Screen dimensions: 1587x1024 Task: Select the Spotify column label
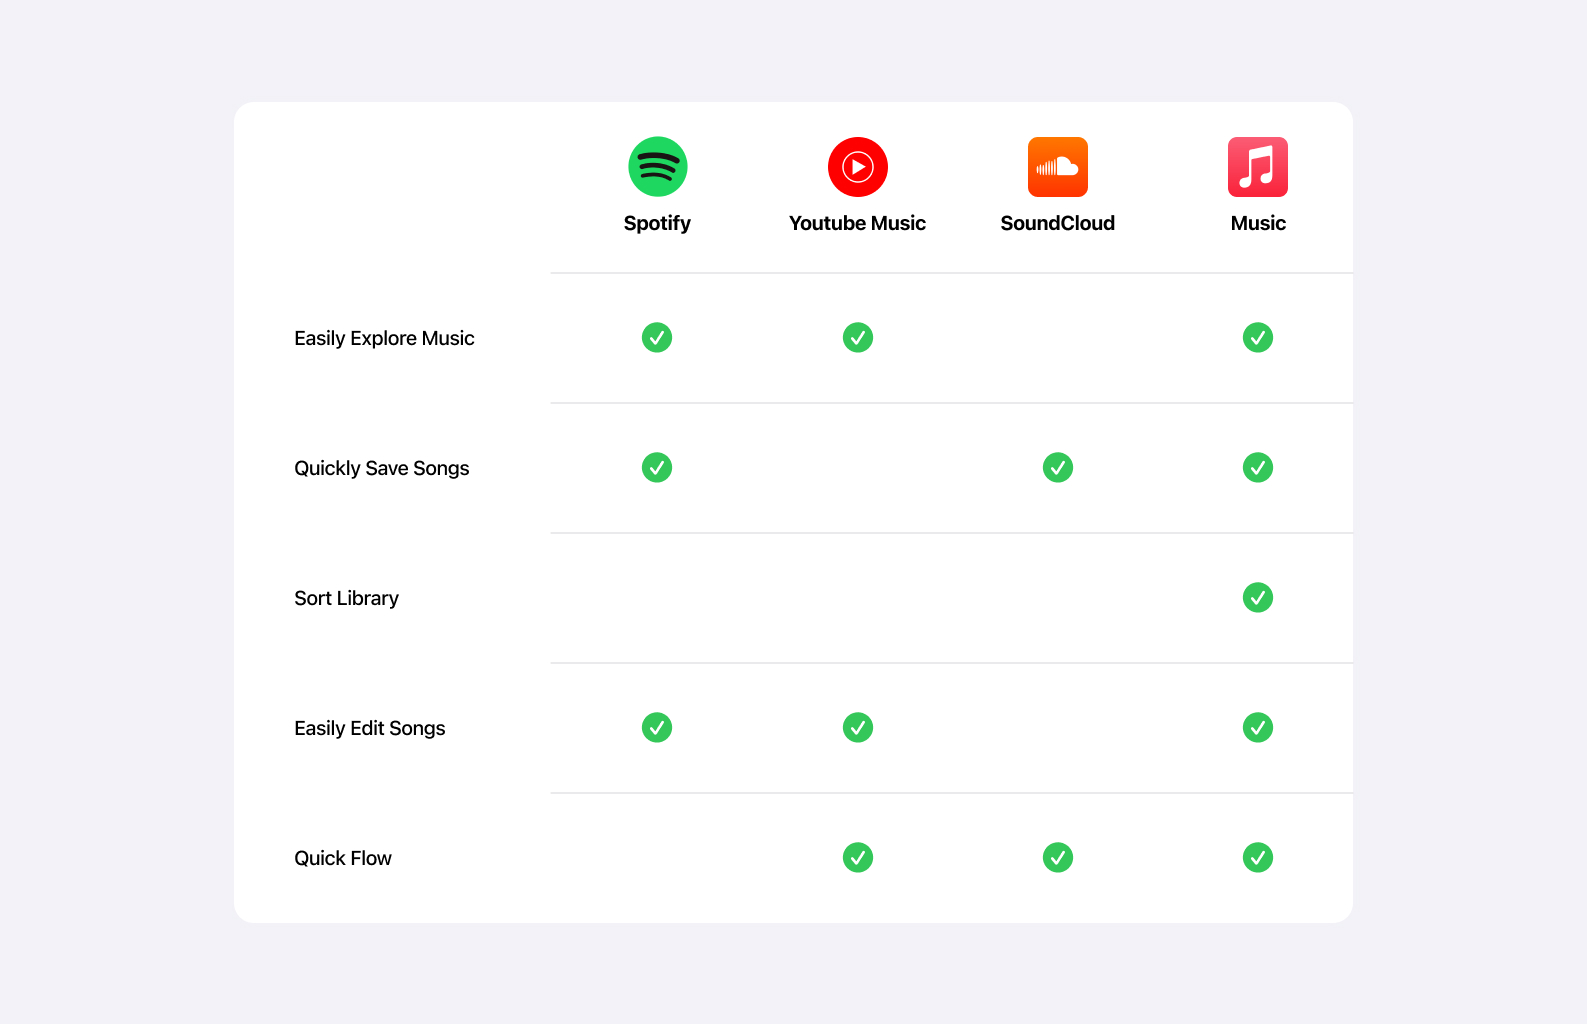[657, 223]
